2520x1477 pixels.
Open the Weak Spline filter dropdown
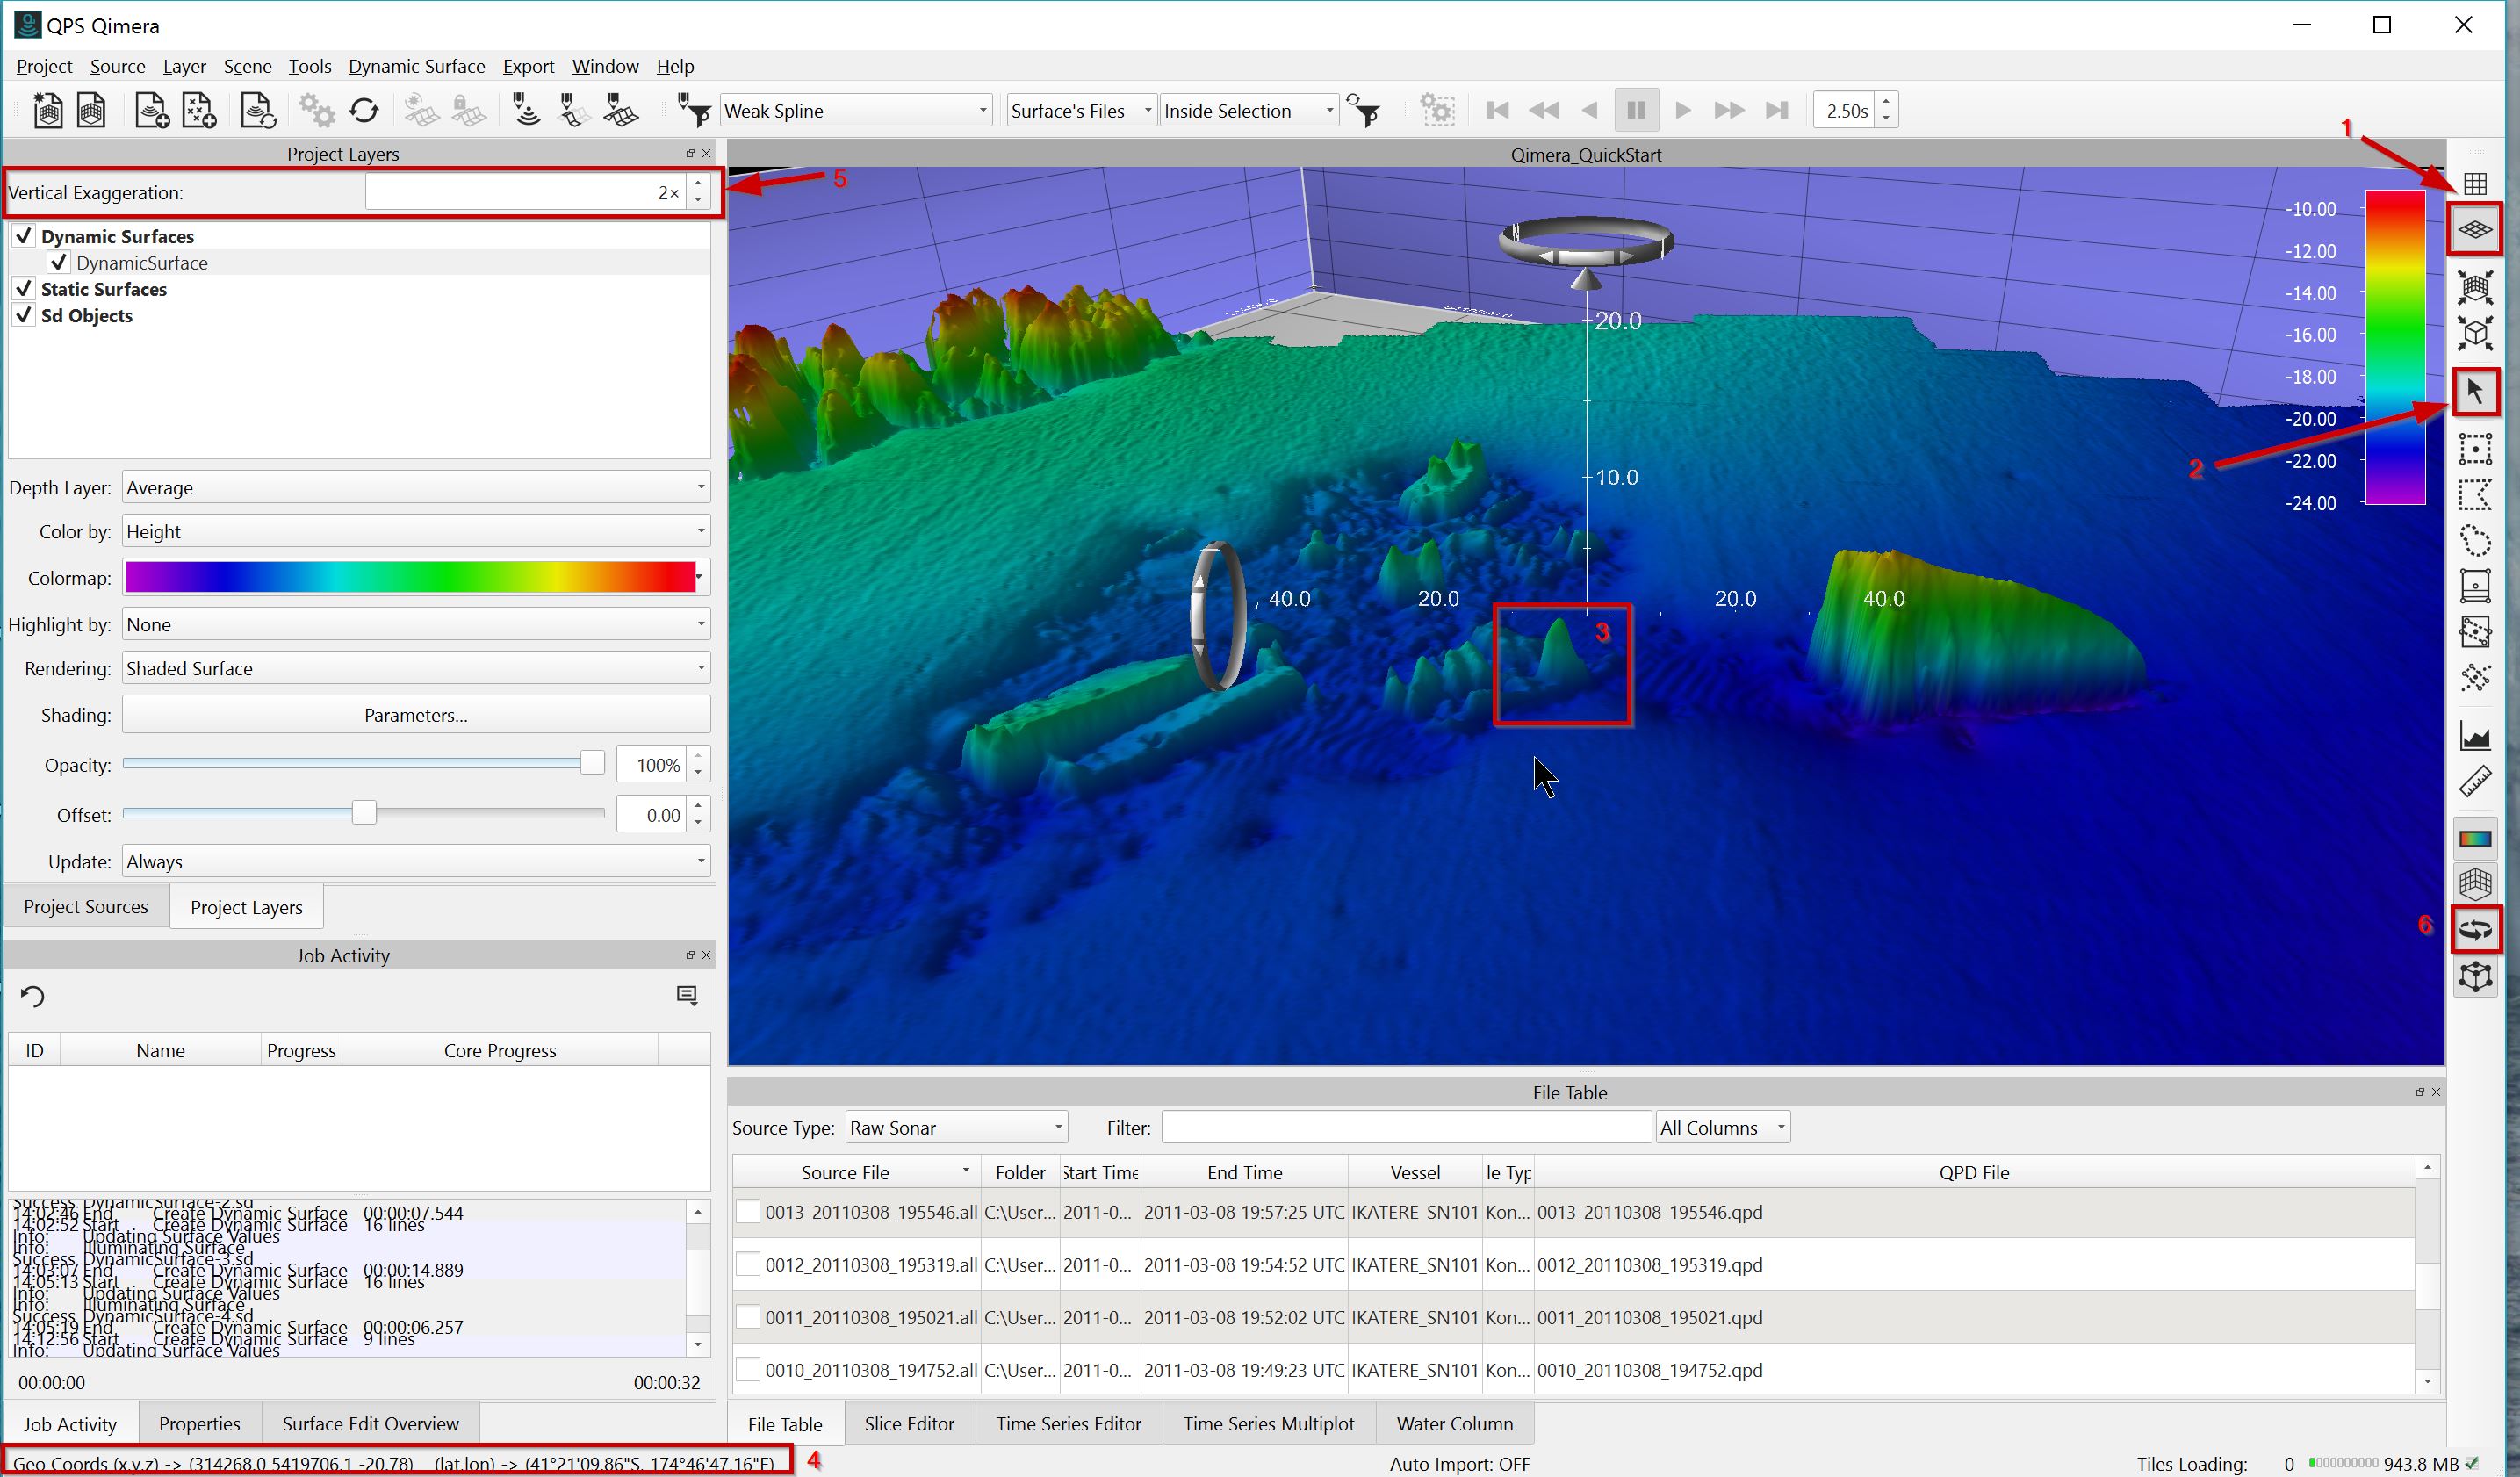point(855,111)
